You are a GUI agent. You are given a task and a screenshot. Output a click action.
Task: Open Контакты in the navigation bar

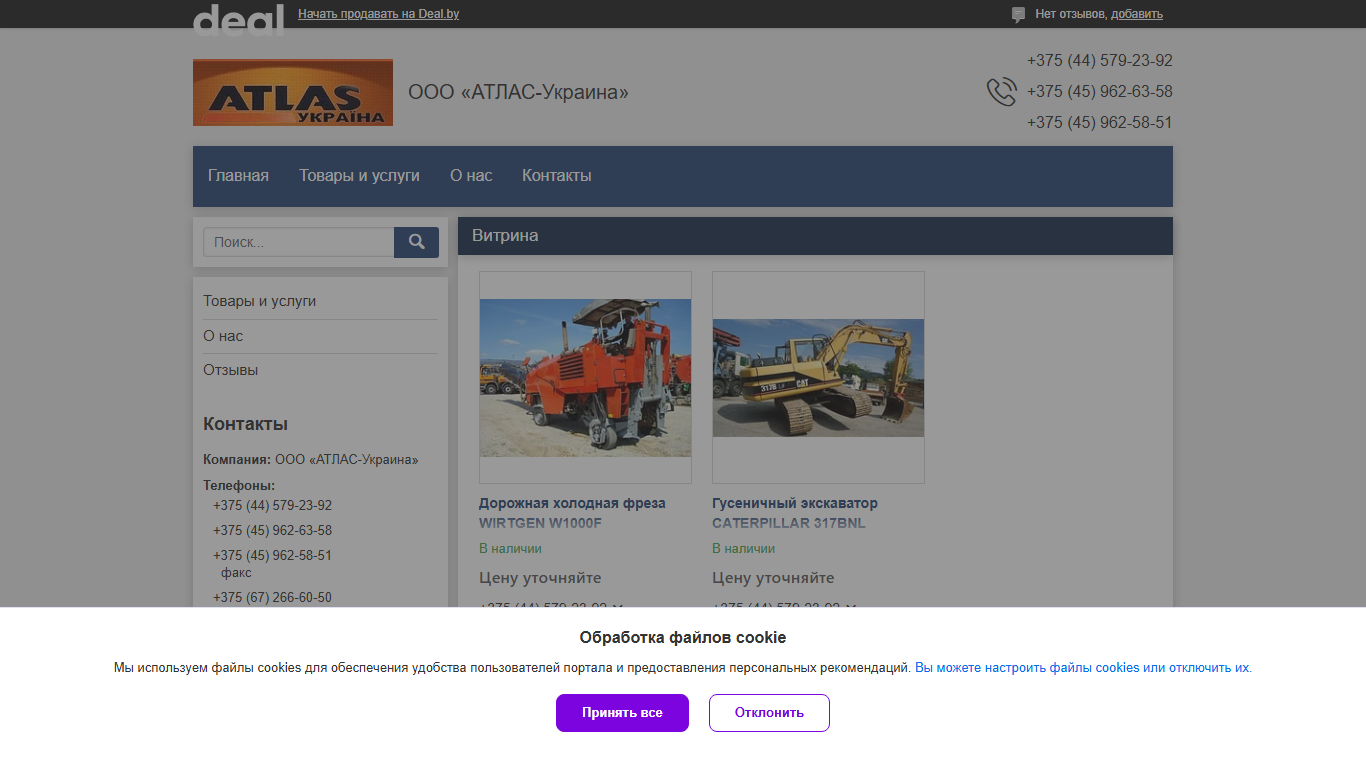coord(557,175)
